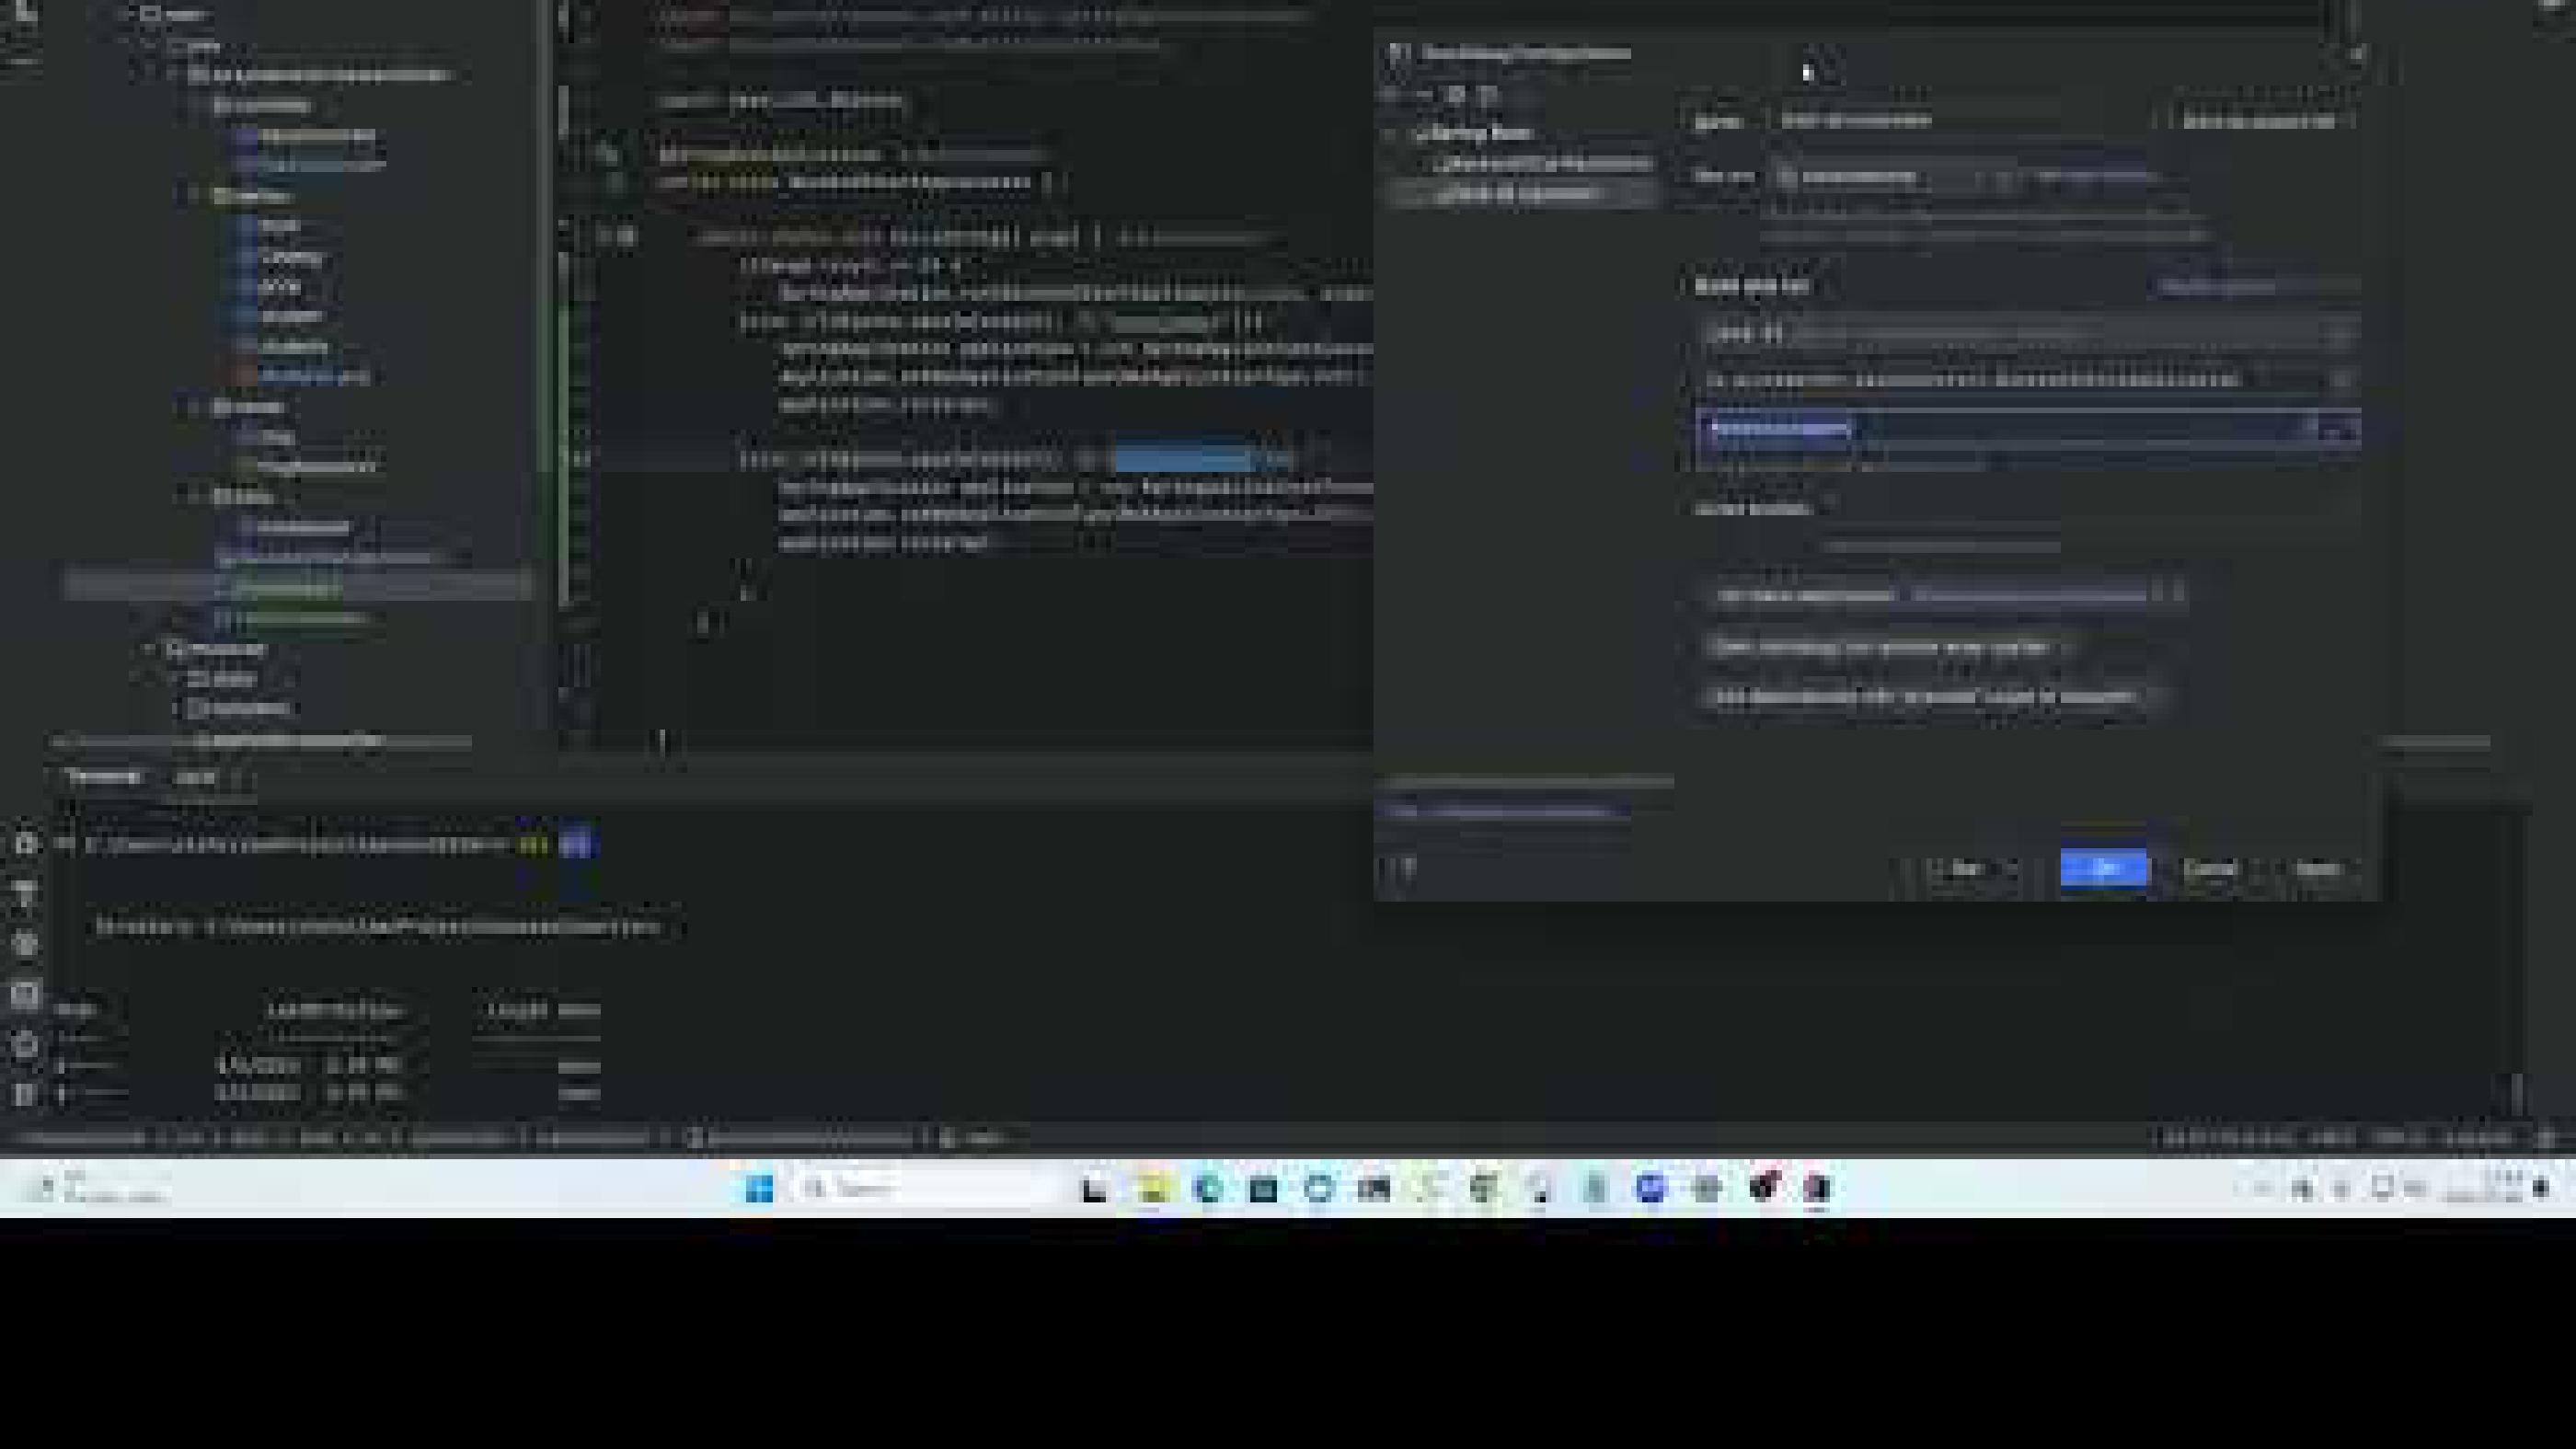Click inside the configuration Name input field
The image size is (2576, 1449).
1950,120
